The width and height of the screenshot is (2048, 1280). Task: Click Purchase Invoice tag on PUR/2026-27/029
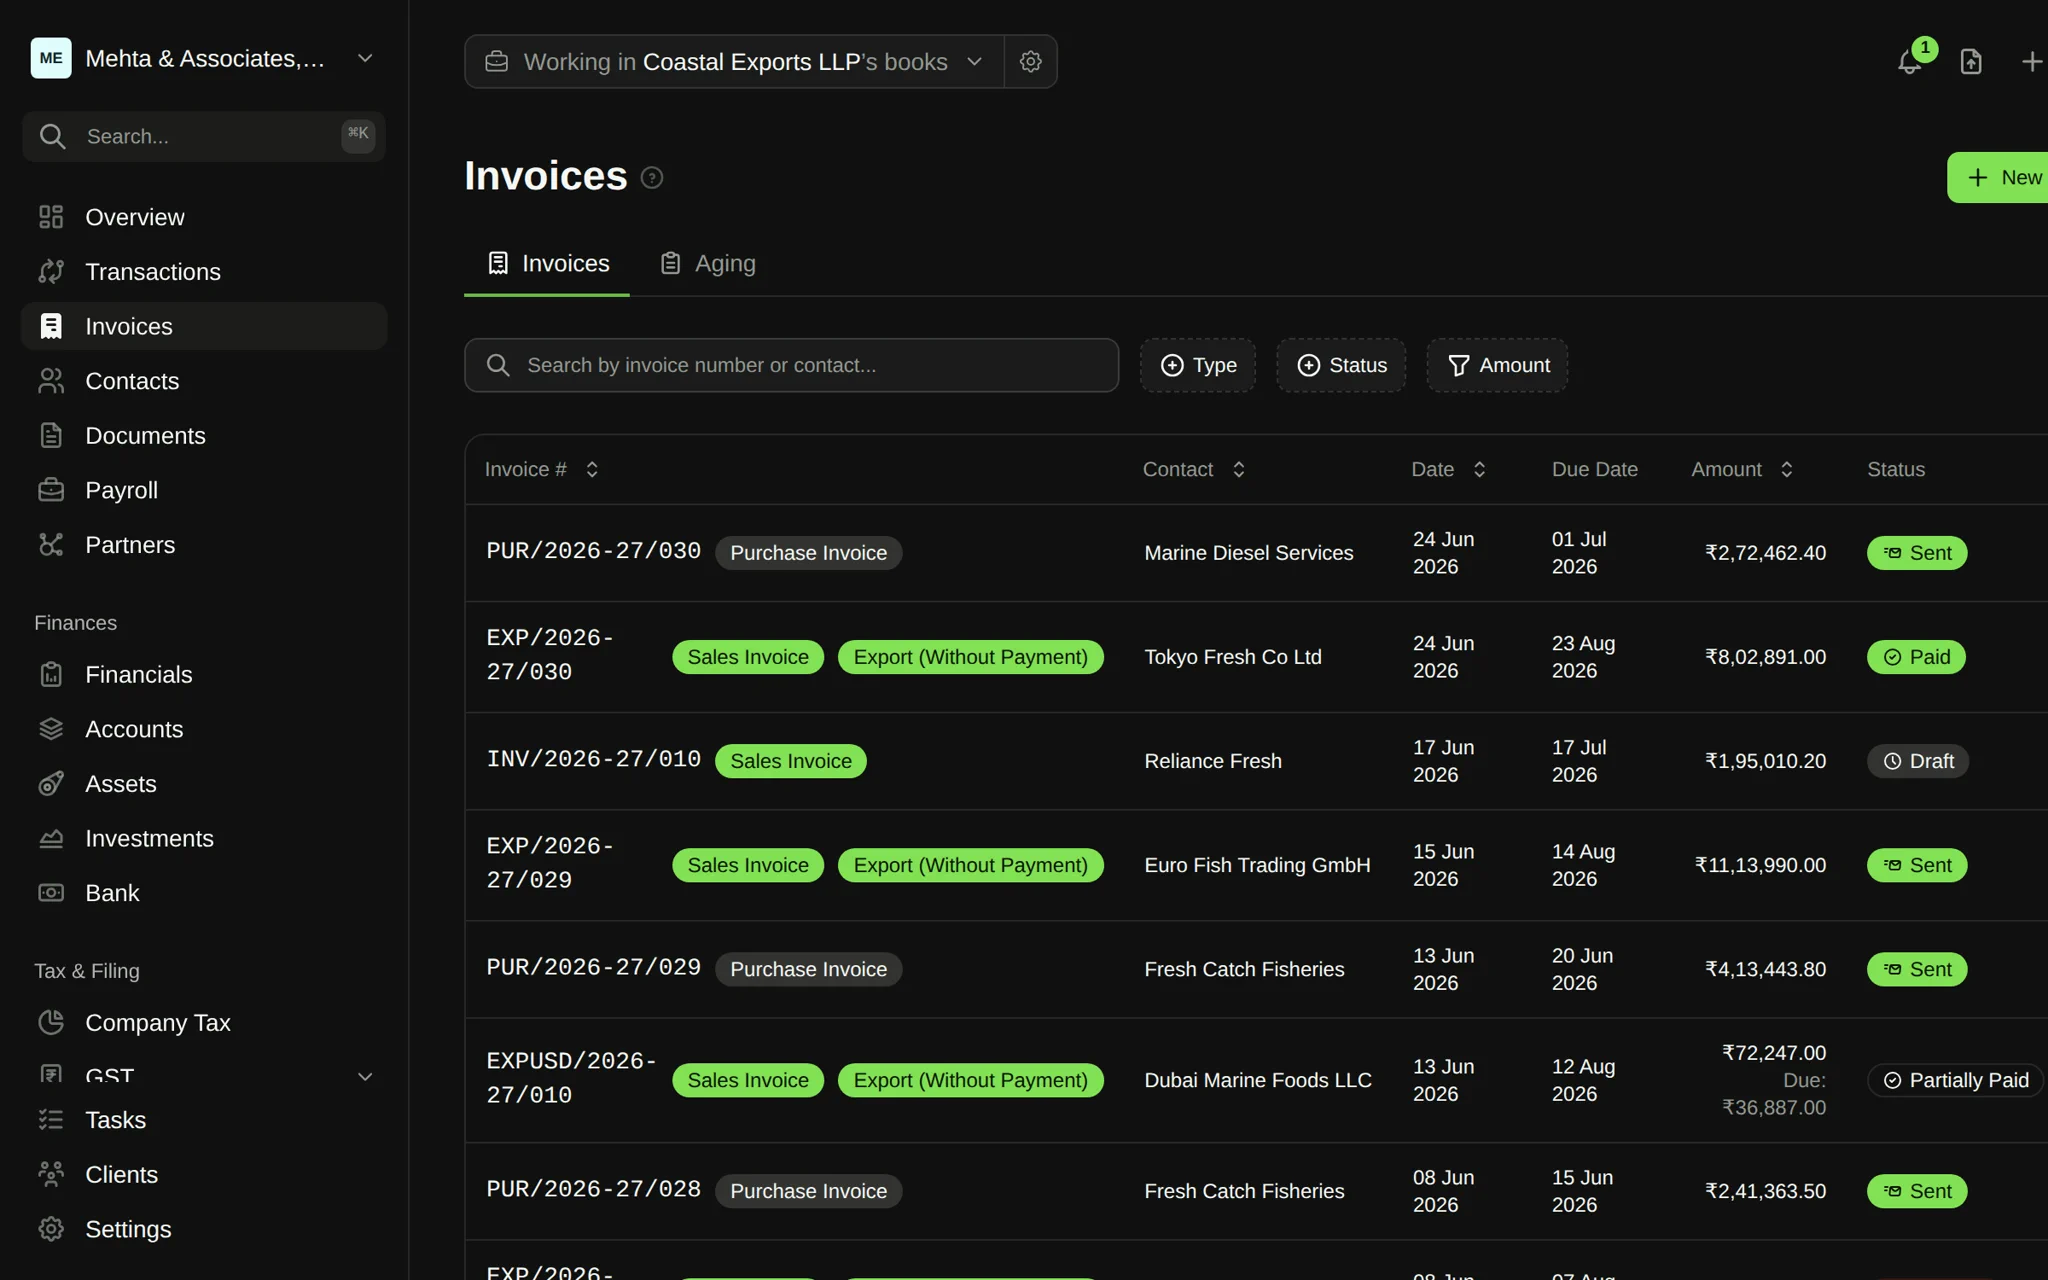tap(808, 969)
